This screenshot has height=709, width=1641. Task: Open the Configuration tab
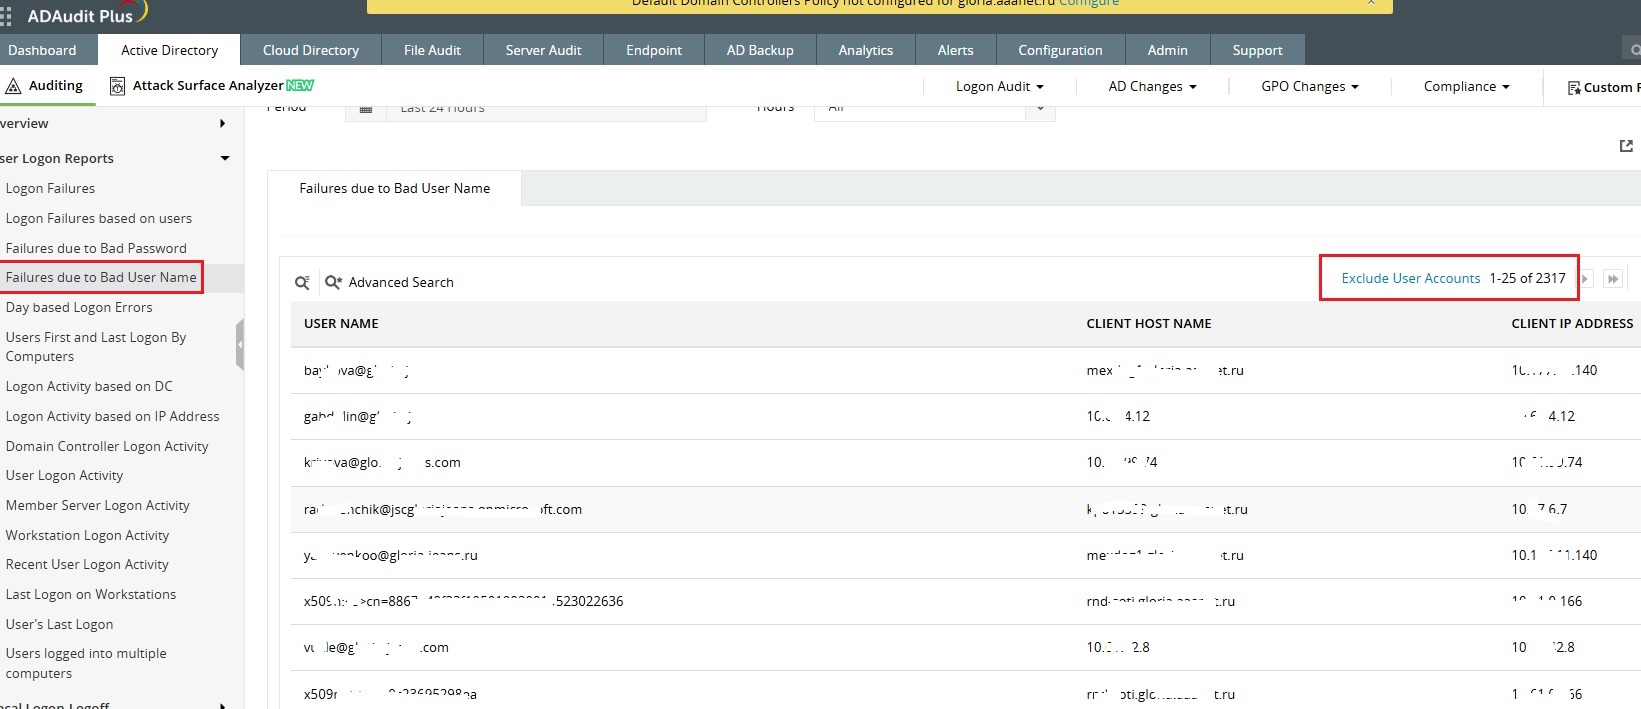[1060, 50]
